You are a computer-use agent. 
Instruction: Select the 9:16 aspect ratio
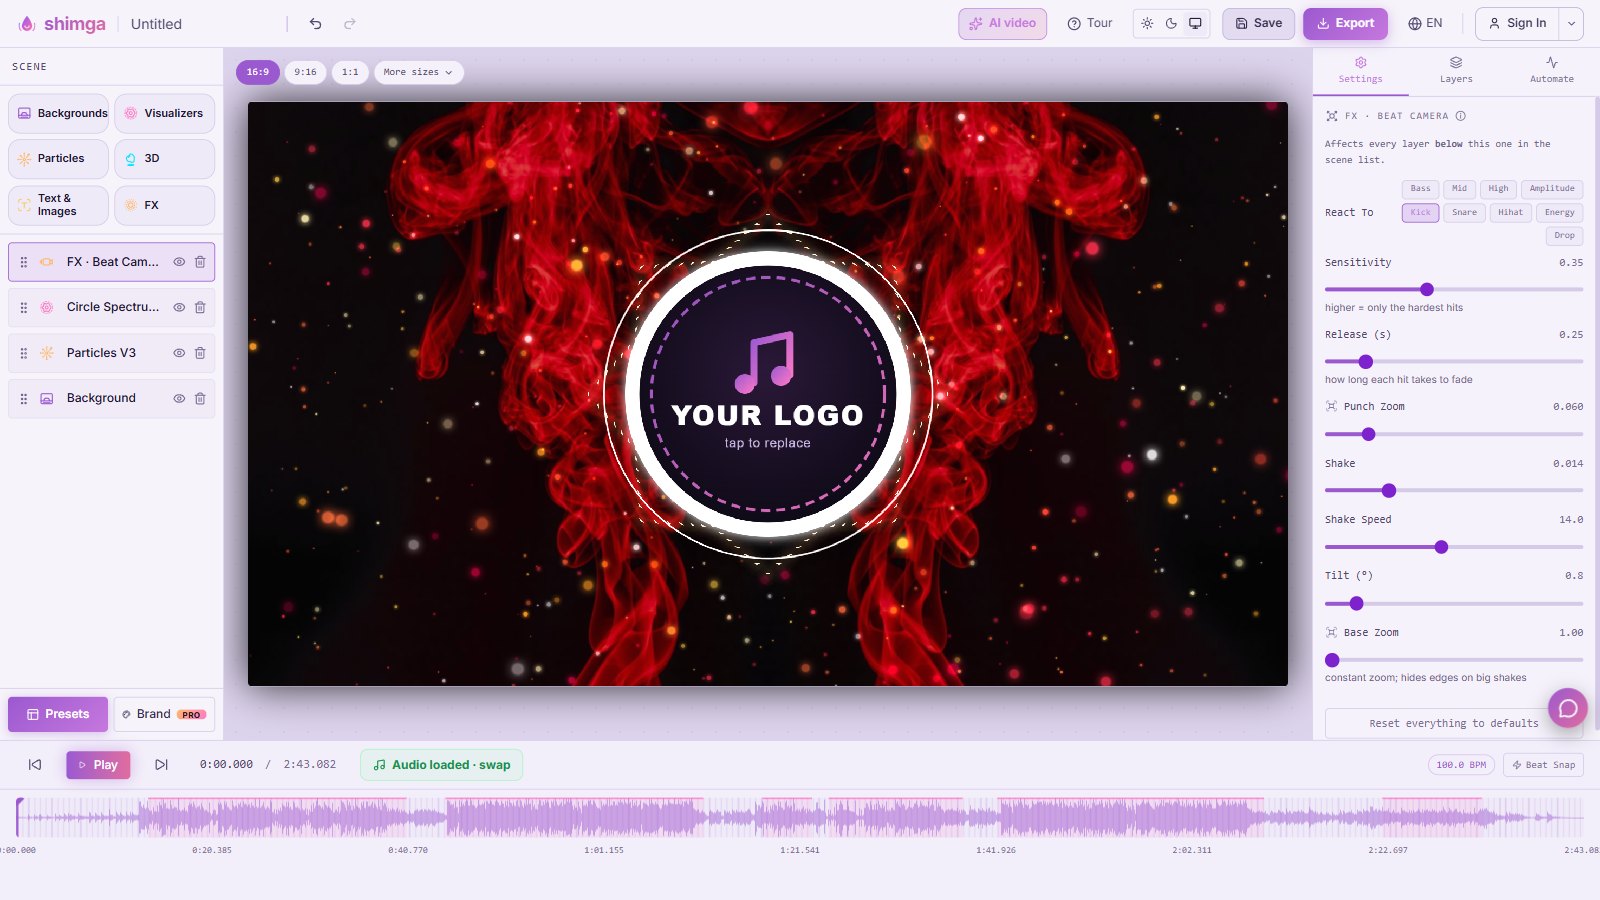305,72
